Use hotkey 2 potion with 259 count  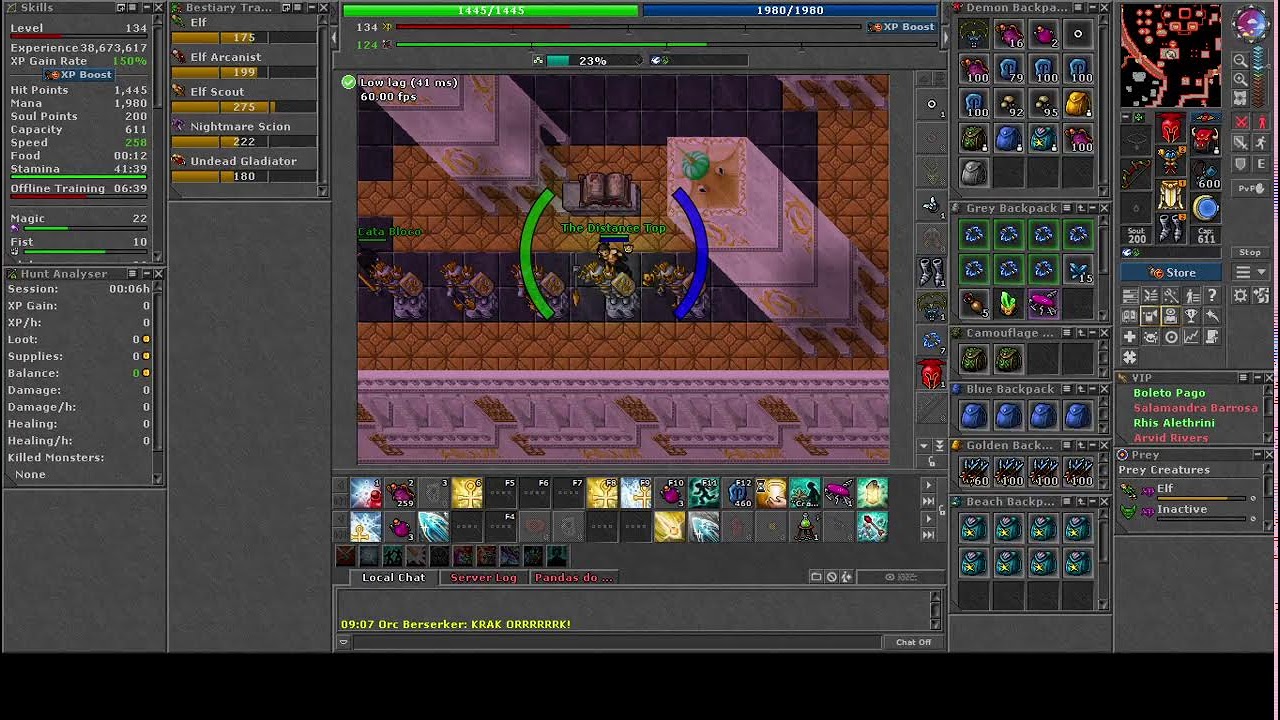(x=399, y=492)
